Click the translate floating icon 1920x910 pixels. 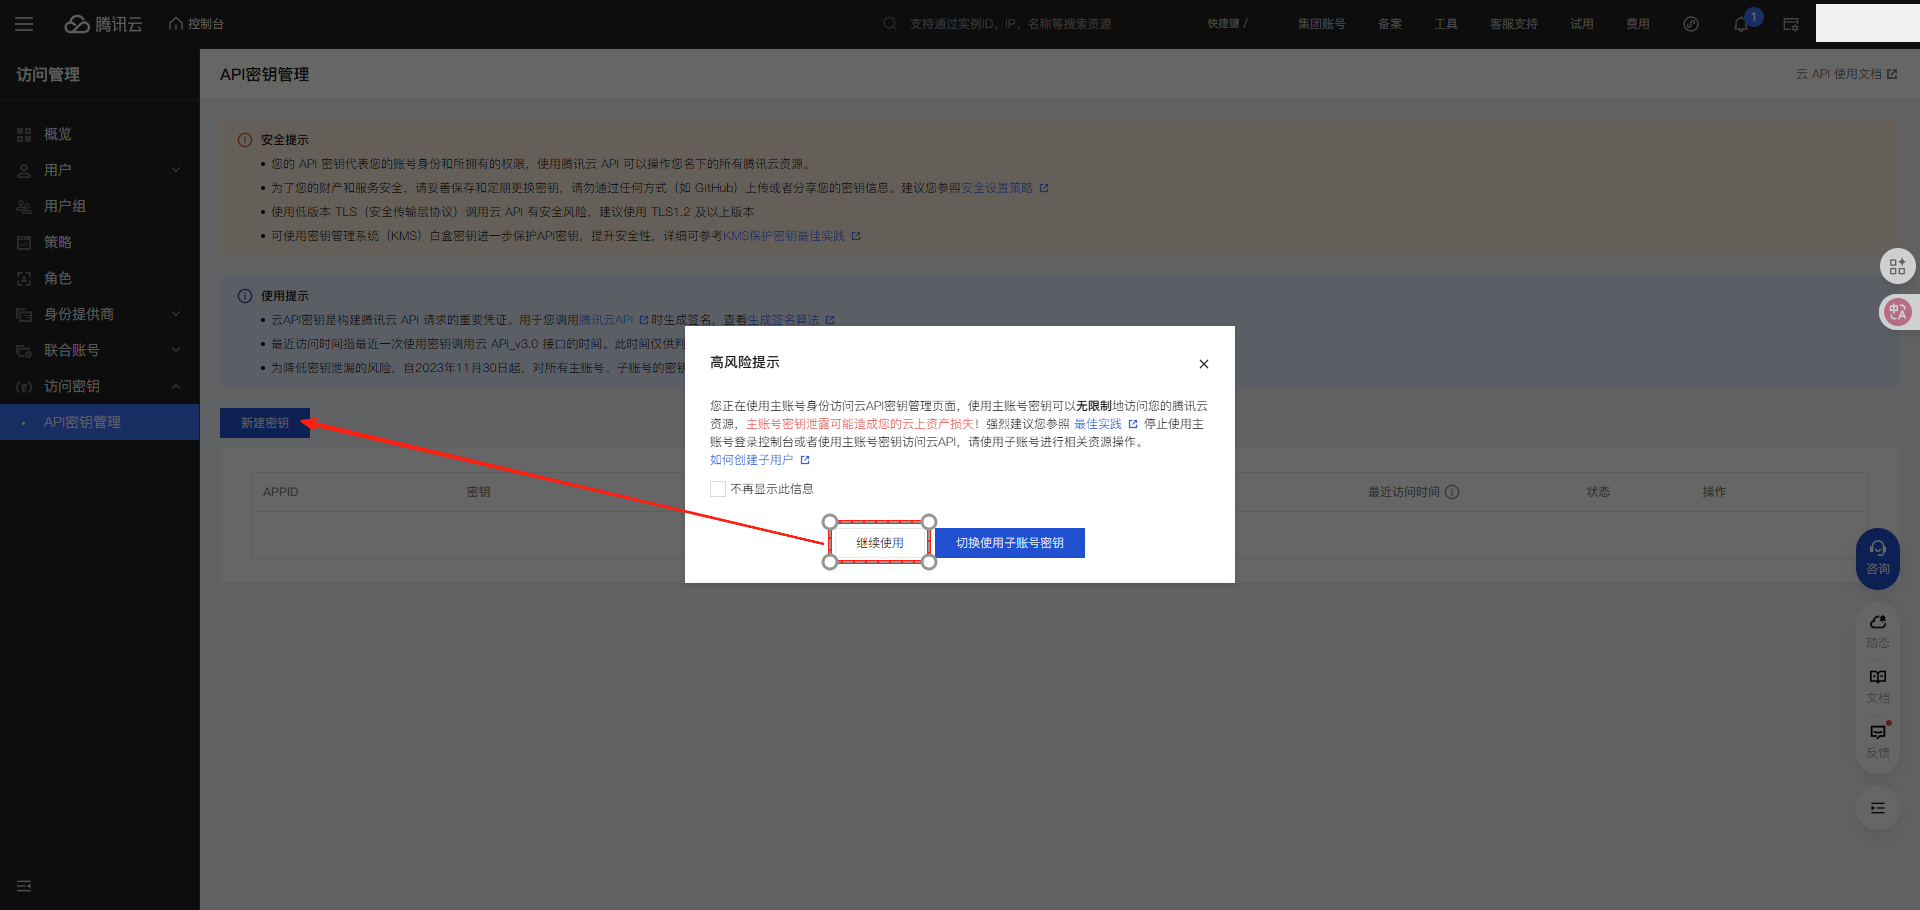tap(1897, 312)
